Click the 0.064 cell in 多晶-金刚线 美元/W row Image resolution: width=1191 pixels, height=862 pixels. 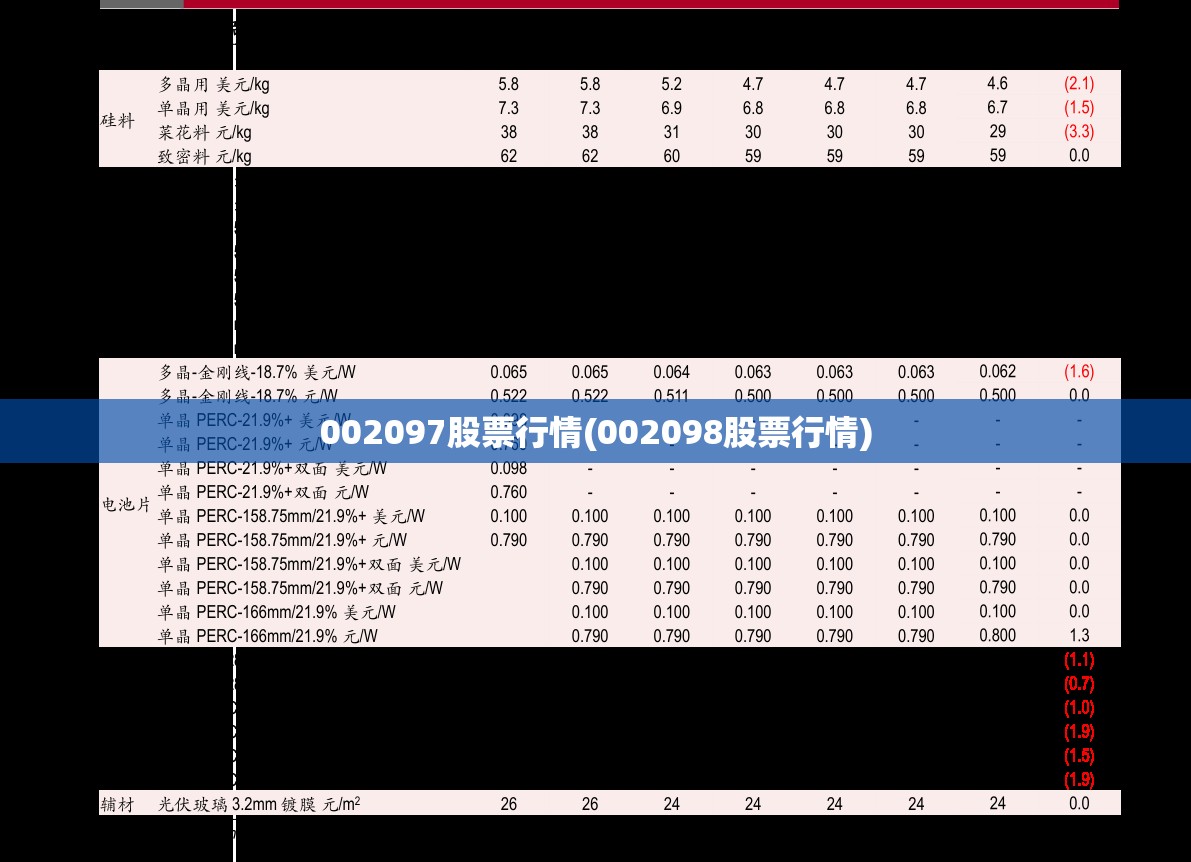671,372
